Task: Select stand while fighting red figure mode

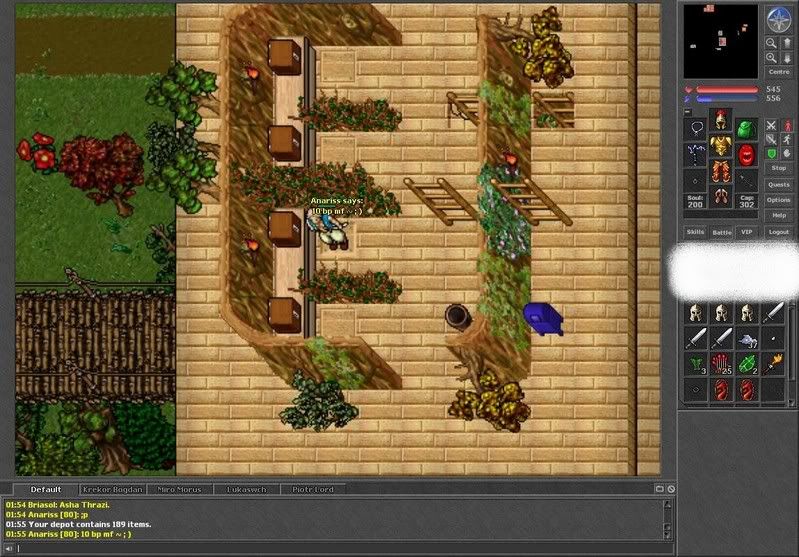Action: coord(787,125)
